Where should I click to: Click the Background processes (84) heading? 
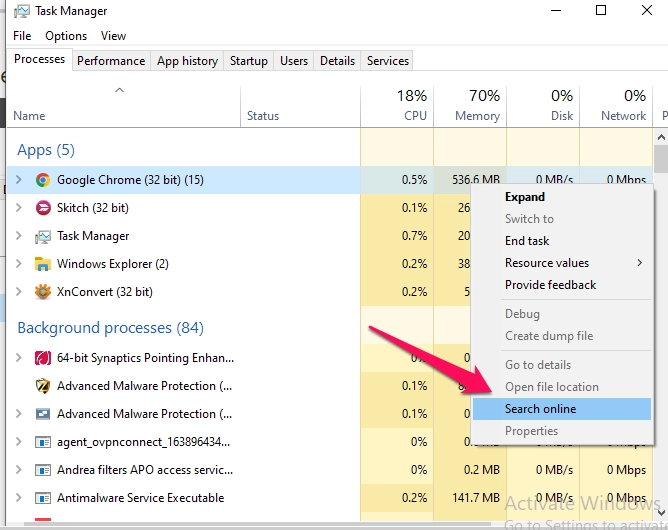tap(111, 328)
